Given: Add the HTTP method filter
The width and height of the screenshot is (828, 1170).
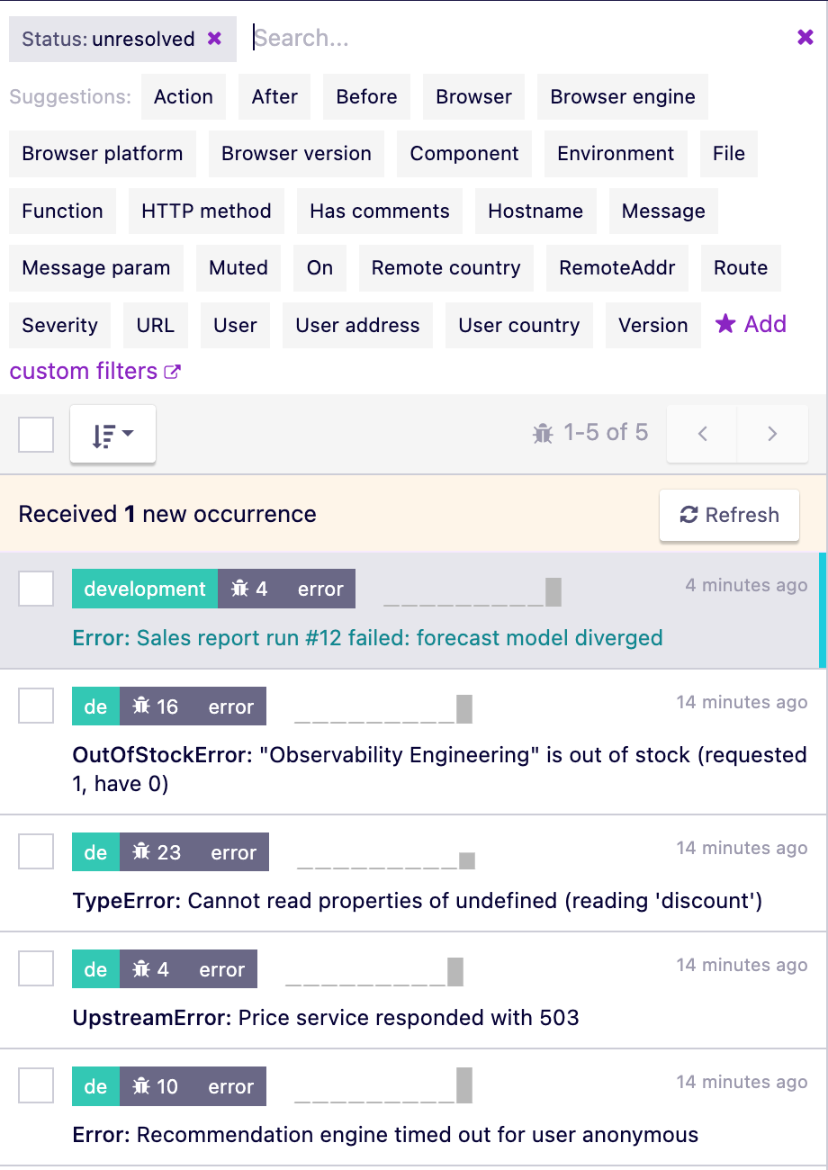Looking at the screenshot, I should coord(207,211).
